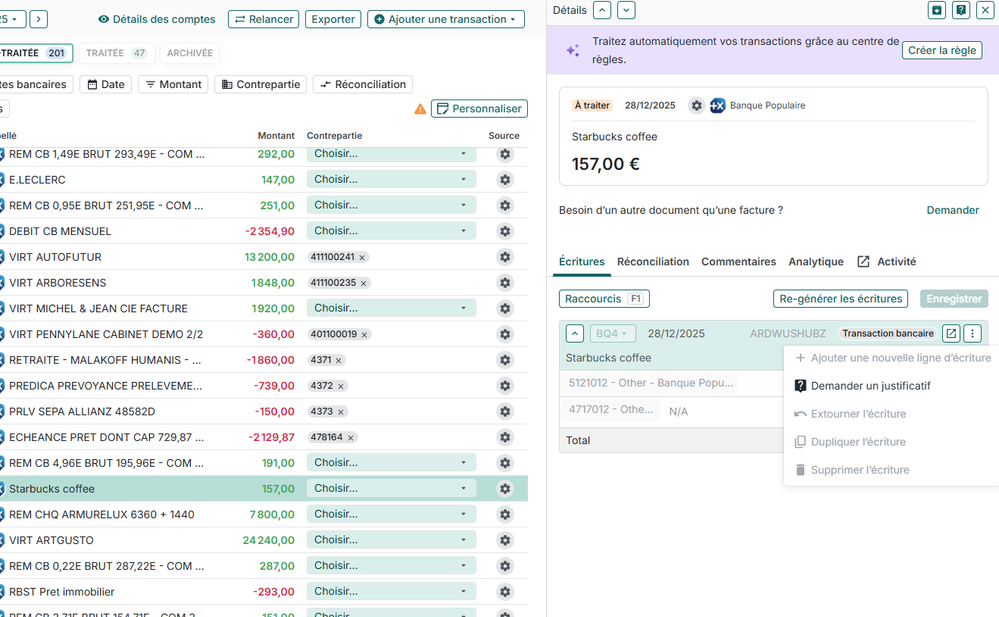Click the gear icon beside Banque Populaire

[x=697, y=106]
